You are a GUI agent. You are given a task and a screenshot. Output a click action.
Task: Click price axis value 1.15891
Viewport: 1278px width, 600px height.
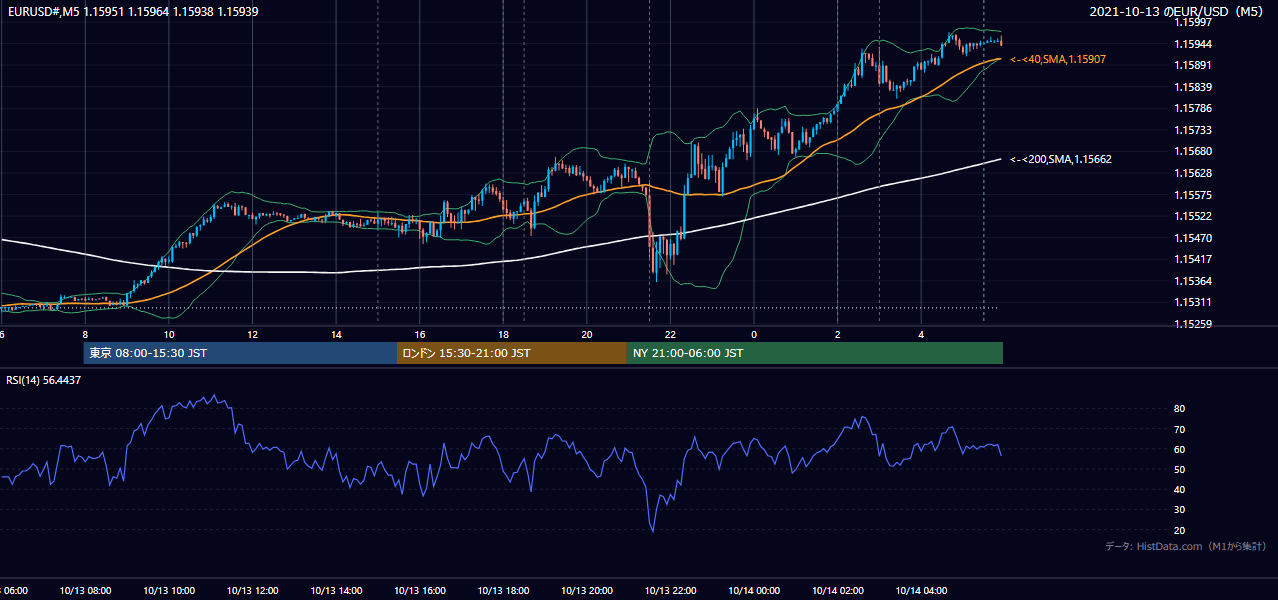click(1193, 65)
